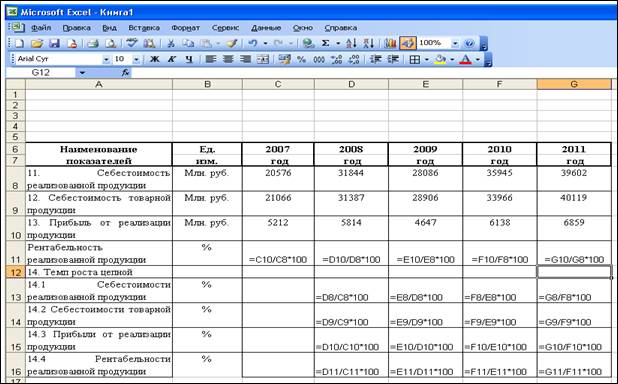The width and height of the screenshot is (618, 384).
Task: Create a new workbook with New icon
Action: tap(19, 43)
